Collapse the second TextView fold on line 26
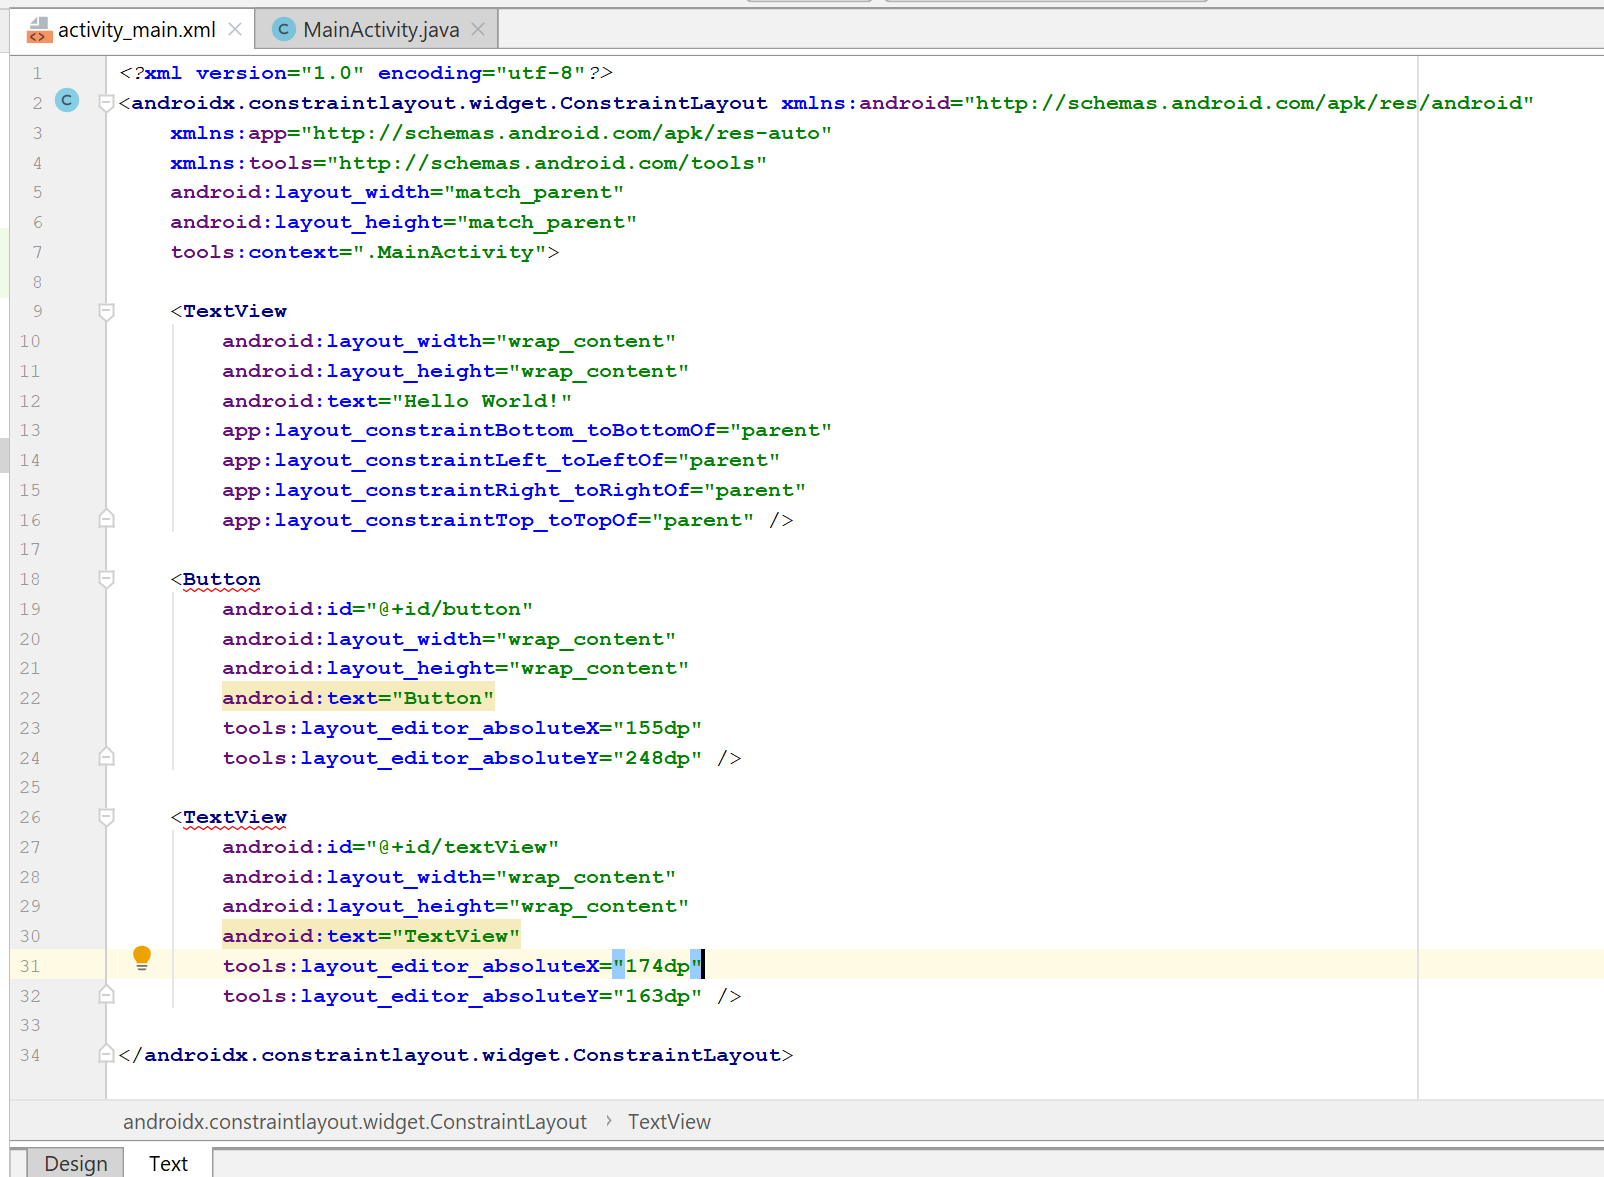This screenshot has width=1604, height=1177. pos(106,817)
